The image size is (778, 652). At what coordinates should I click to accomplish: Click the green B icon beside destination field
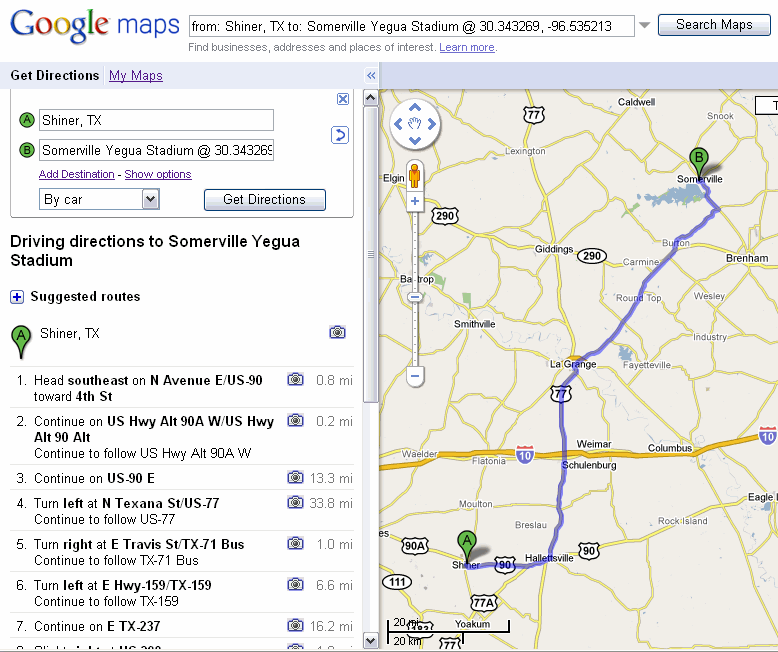26,150
